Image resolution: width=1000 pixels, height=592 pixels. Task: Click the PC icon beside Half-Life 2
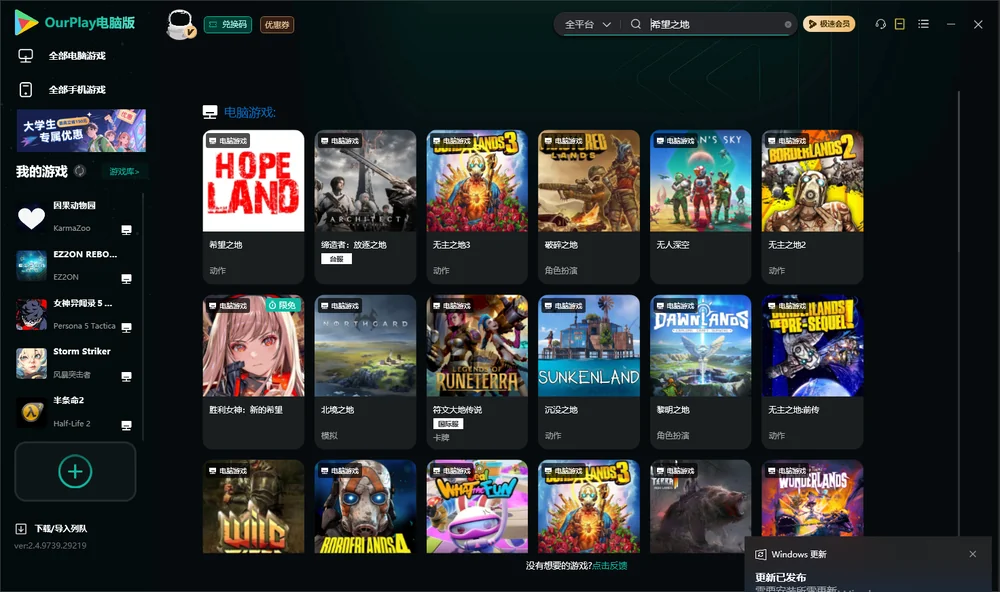[126, 426]
